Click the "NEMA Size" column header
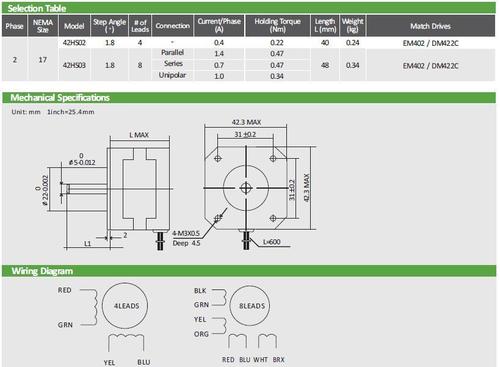Screen dimensions: 500x367 coord(43,26)
